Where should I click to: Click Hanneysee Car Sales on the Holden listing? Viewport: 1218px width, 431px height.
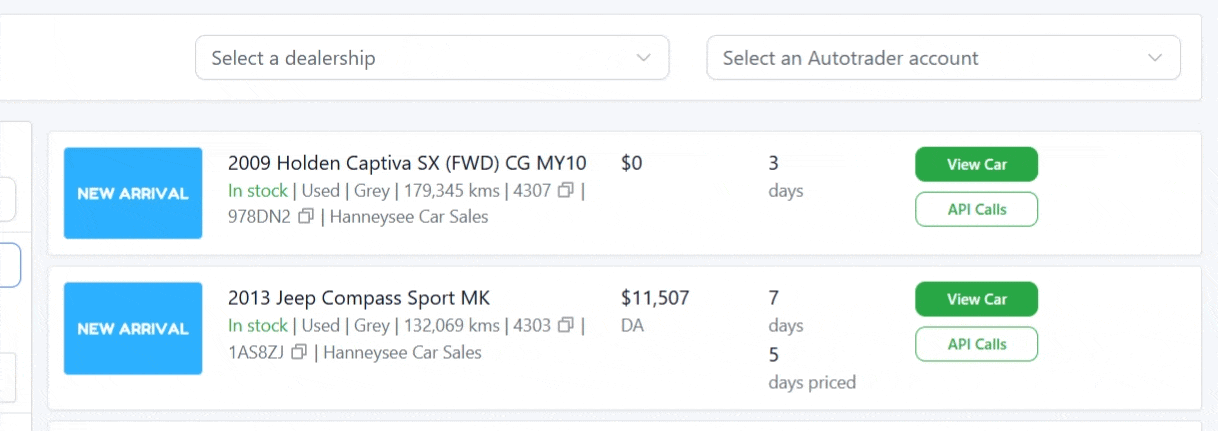tap(409, 216)
